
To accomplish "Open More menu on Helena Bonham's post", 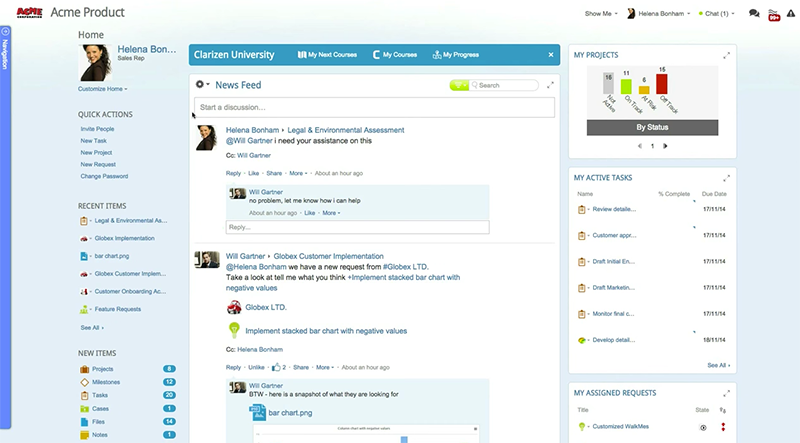I will (x=298, y=174).
